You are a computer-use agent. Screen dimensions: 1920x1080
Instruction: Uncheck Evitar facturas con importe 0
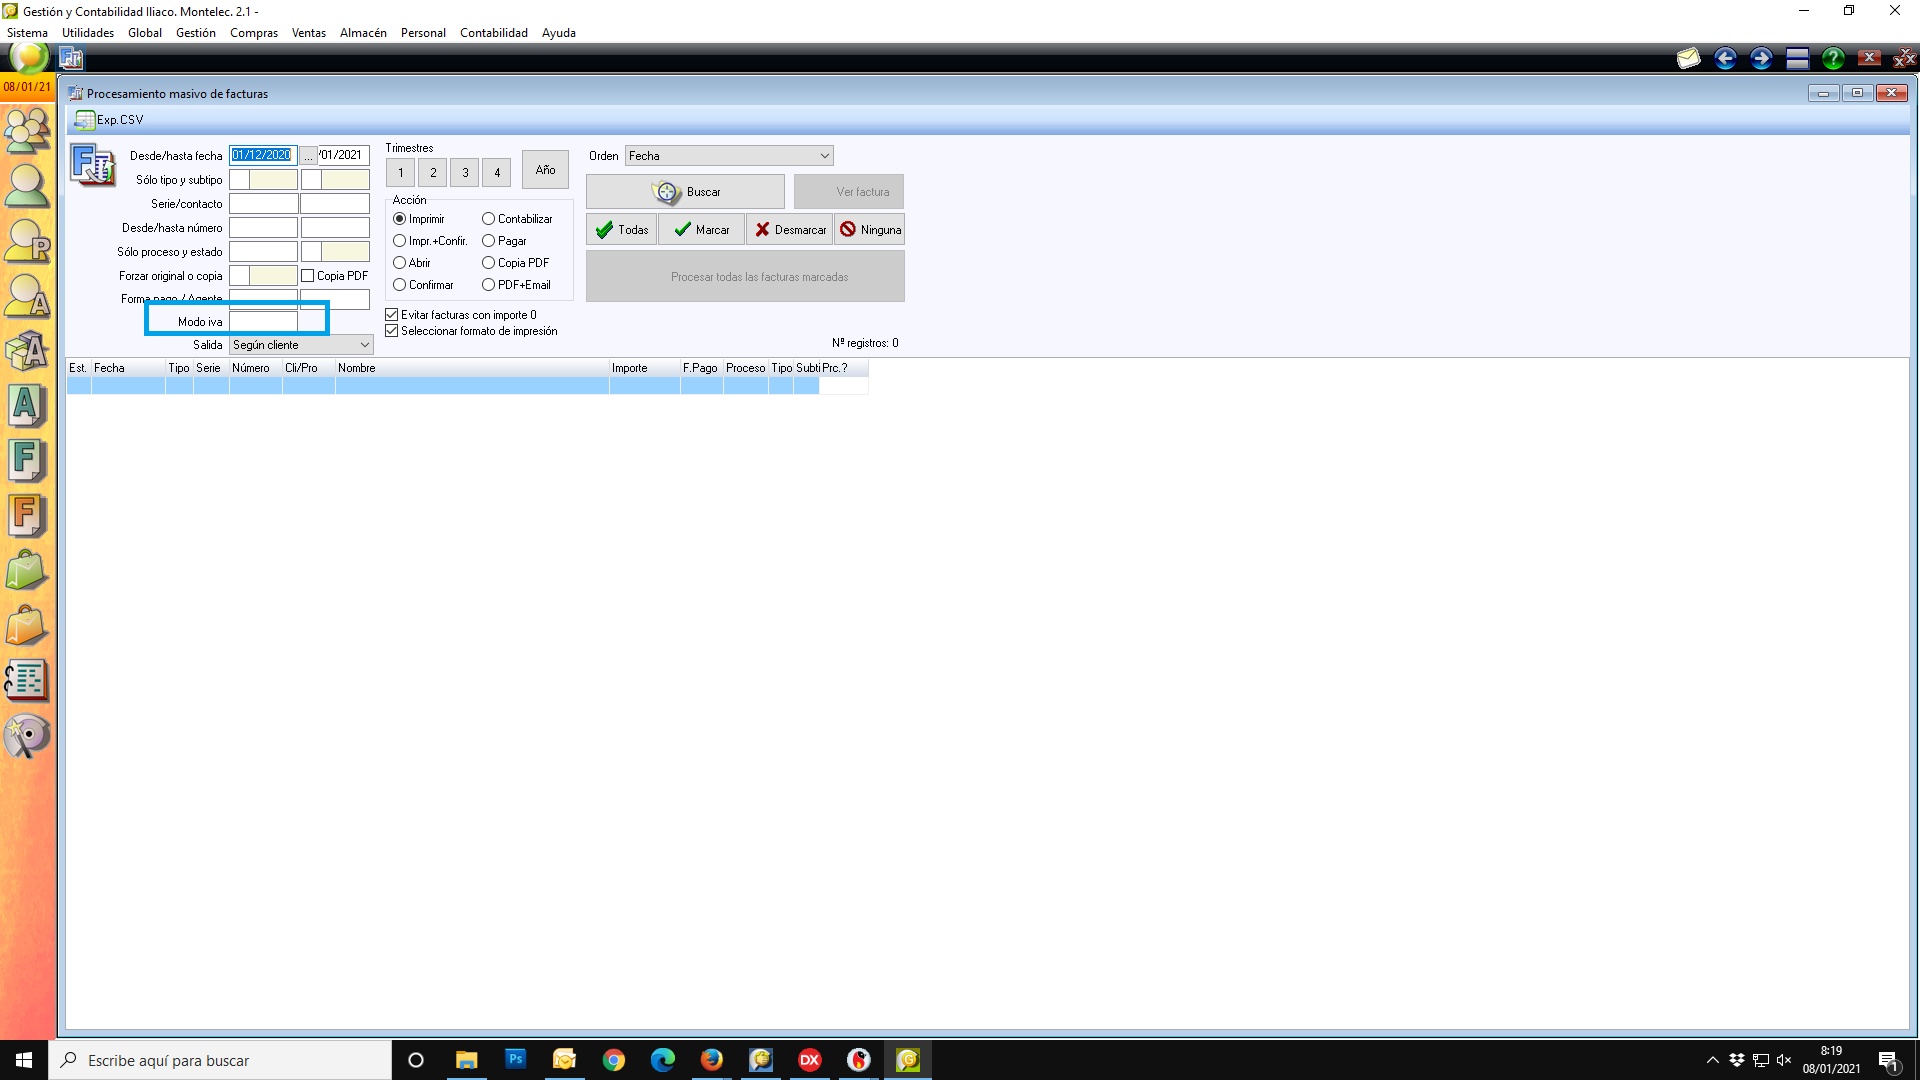(392, 315)
